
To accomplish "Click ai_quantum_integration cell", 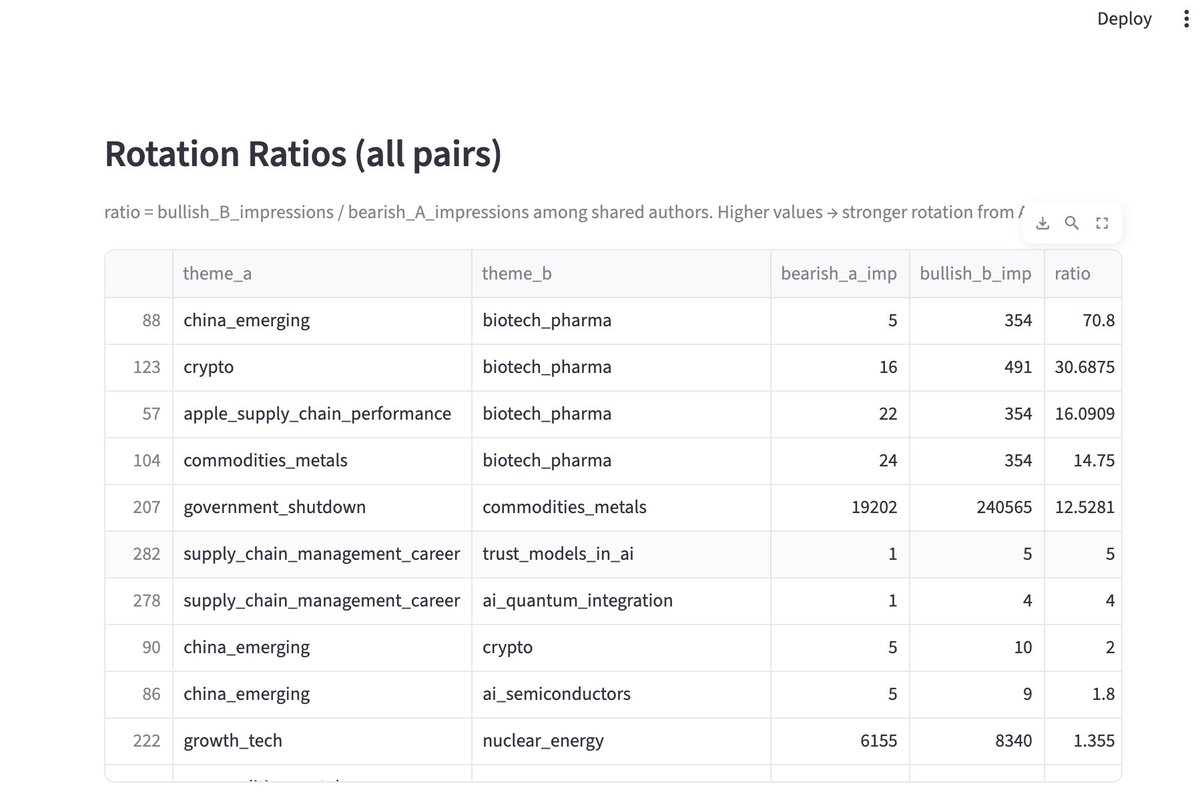I will point(621,601).
